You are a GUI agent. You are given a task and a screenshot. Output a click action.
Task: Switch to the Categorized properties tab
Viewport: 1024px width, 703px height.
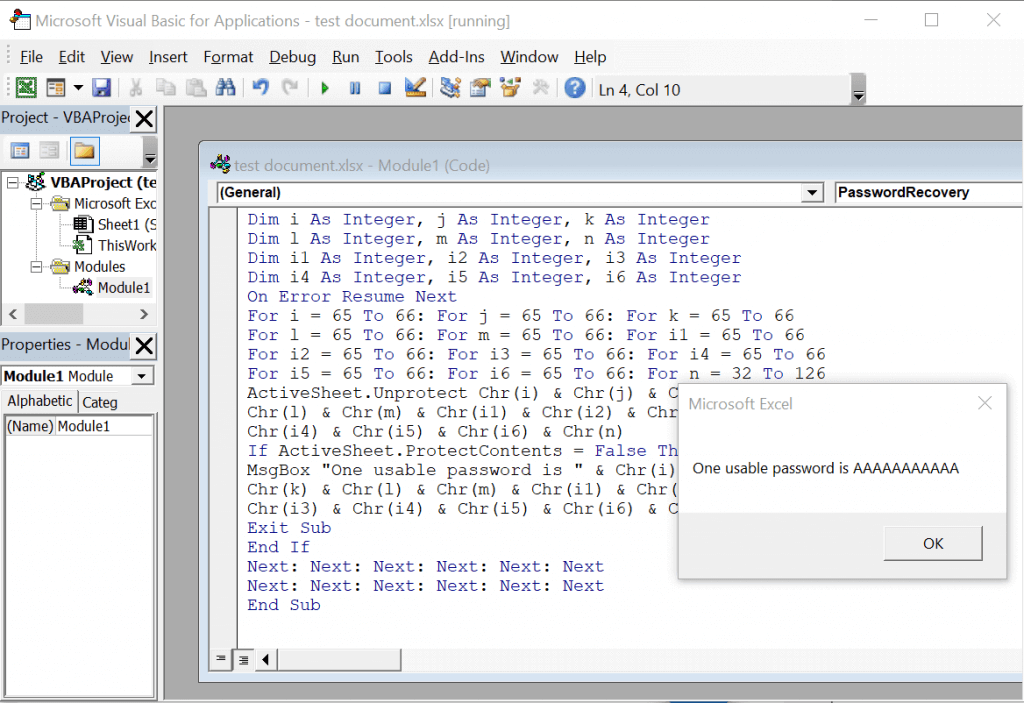[x=100, y=402]
